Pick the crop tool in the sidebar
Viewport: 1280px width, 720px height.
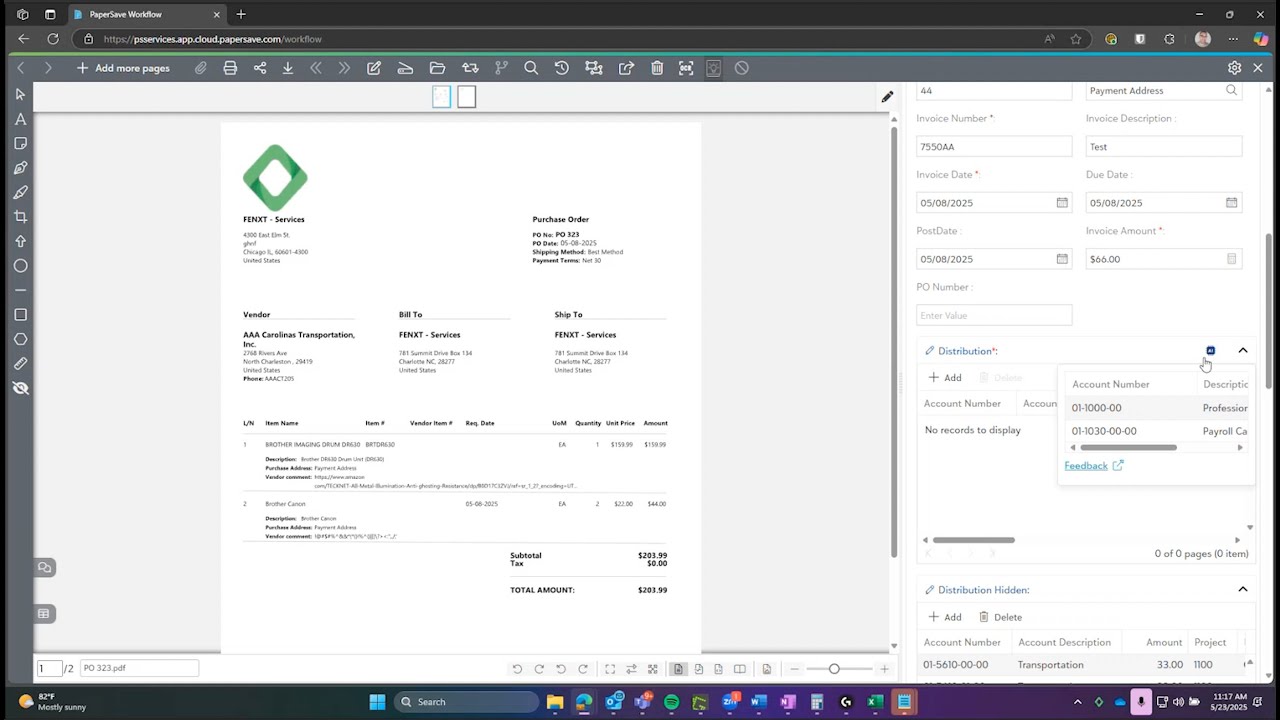(20, 217)
